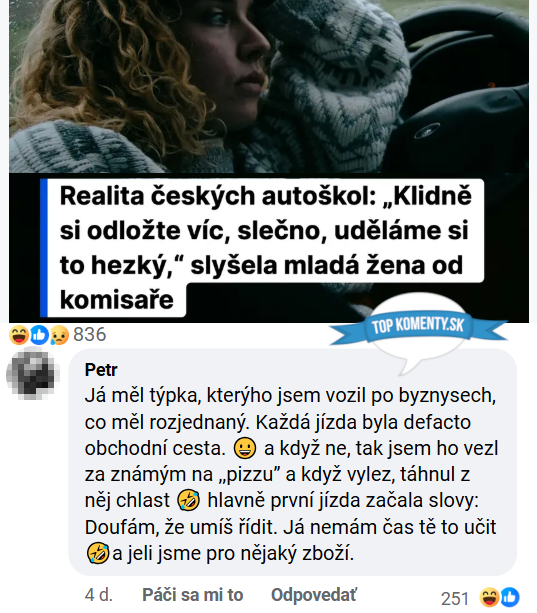Click the blue thumbs-up reaction icon on post
The width and height of the screenshot is (537, 613).
(39, 335)
